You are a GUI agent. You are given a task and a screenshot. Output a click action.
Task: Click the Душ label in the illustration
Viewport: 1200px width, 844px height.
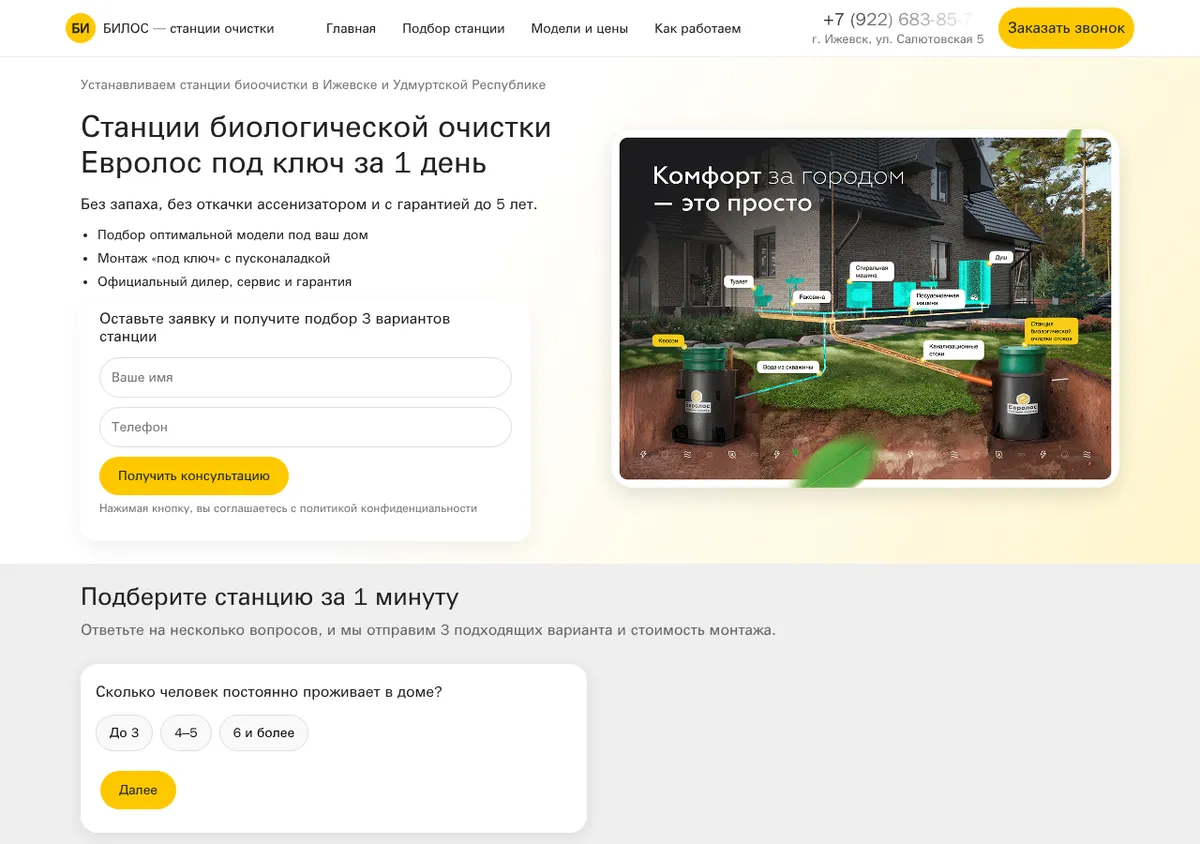tap(1001, 257)
